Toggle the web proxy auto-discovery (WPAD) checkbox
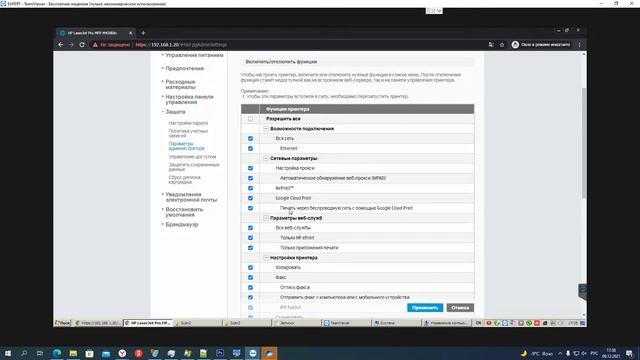This screenshot has height=360, width=640. 250,178
